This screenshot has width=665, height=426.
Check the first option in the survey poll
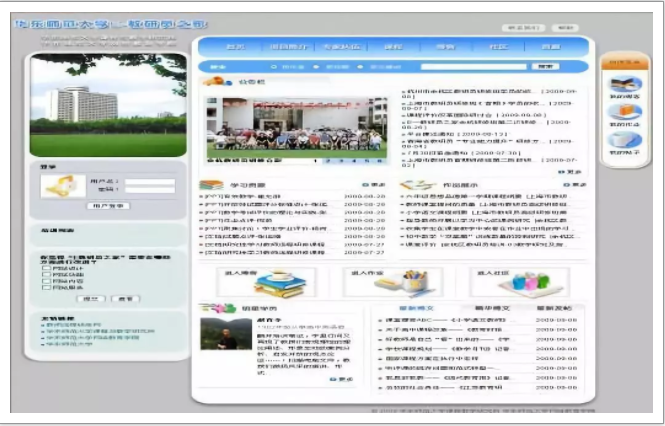46,268
